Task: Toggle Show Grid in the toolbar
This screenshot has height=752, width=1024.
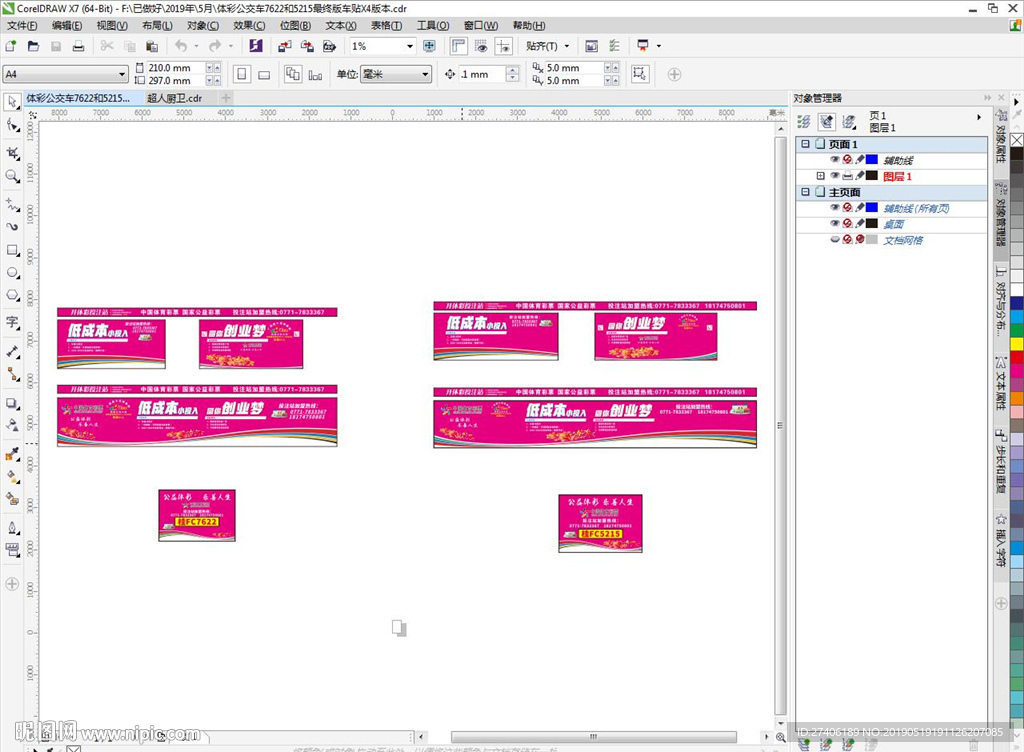Action: pyautogui.click(x=481, y=46)
